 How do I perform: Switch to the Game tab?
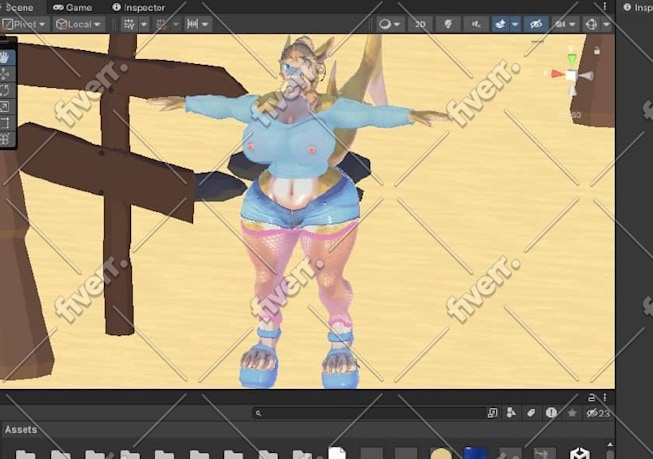click(72, 7)
